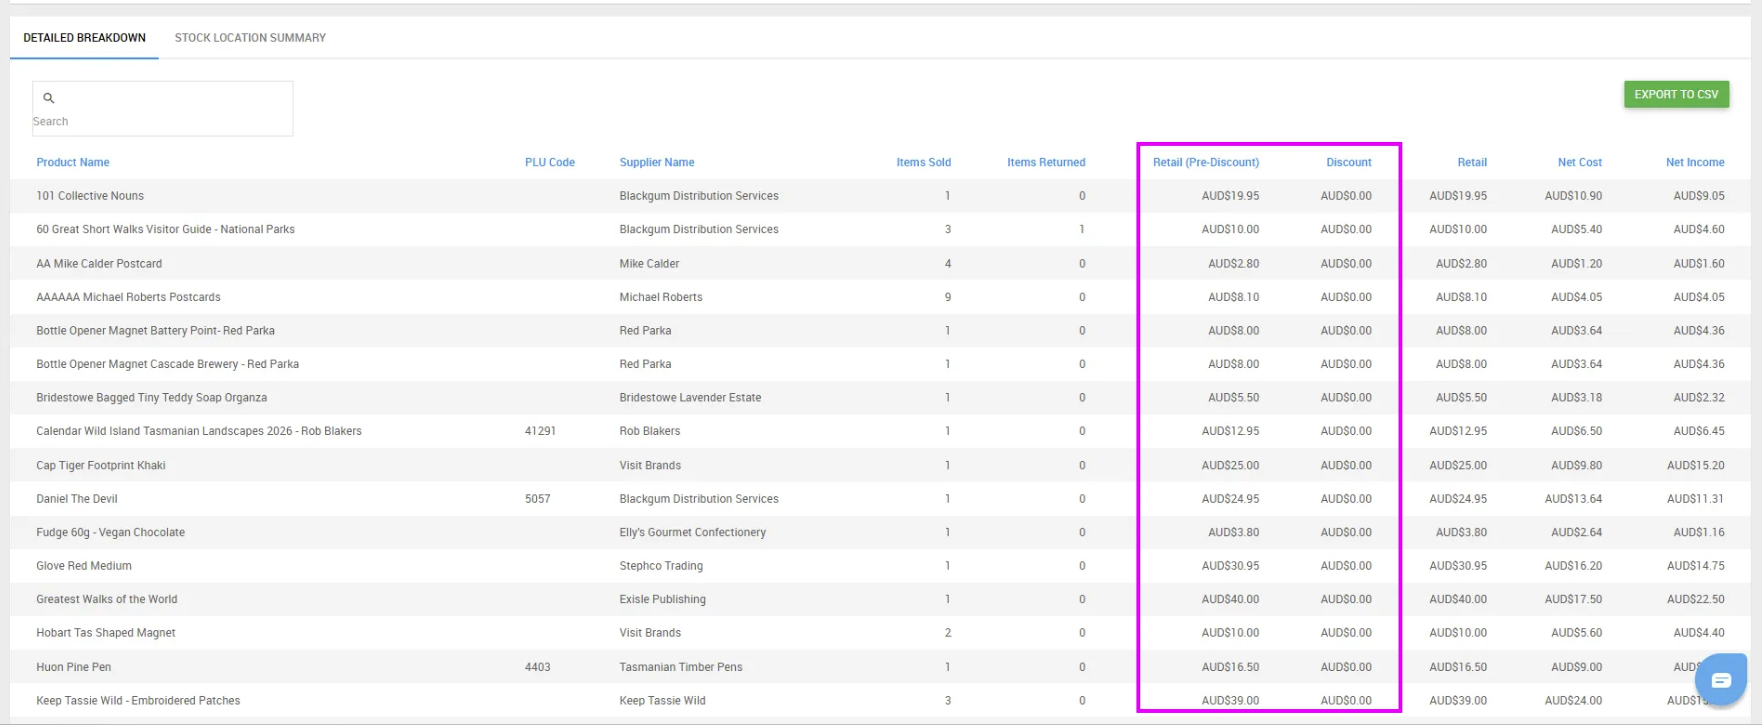Click PLU code 41291
The image size is (1762, 725).
540,431
